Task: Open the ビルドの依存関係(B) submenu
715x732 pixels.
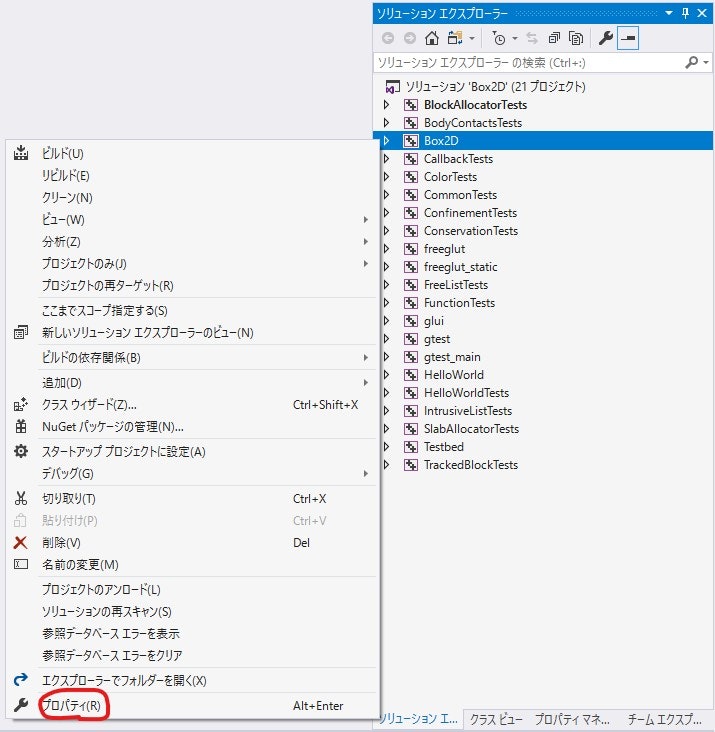Action: tap(191, 358)
